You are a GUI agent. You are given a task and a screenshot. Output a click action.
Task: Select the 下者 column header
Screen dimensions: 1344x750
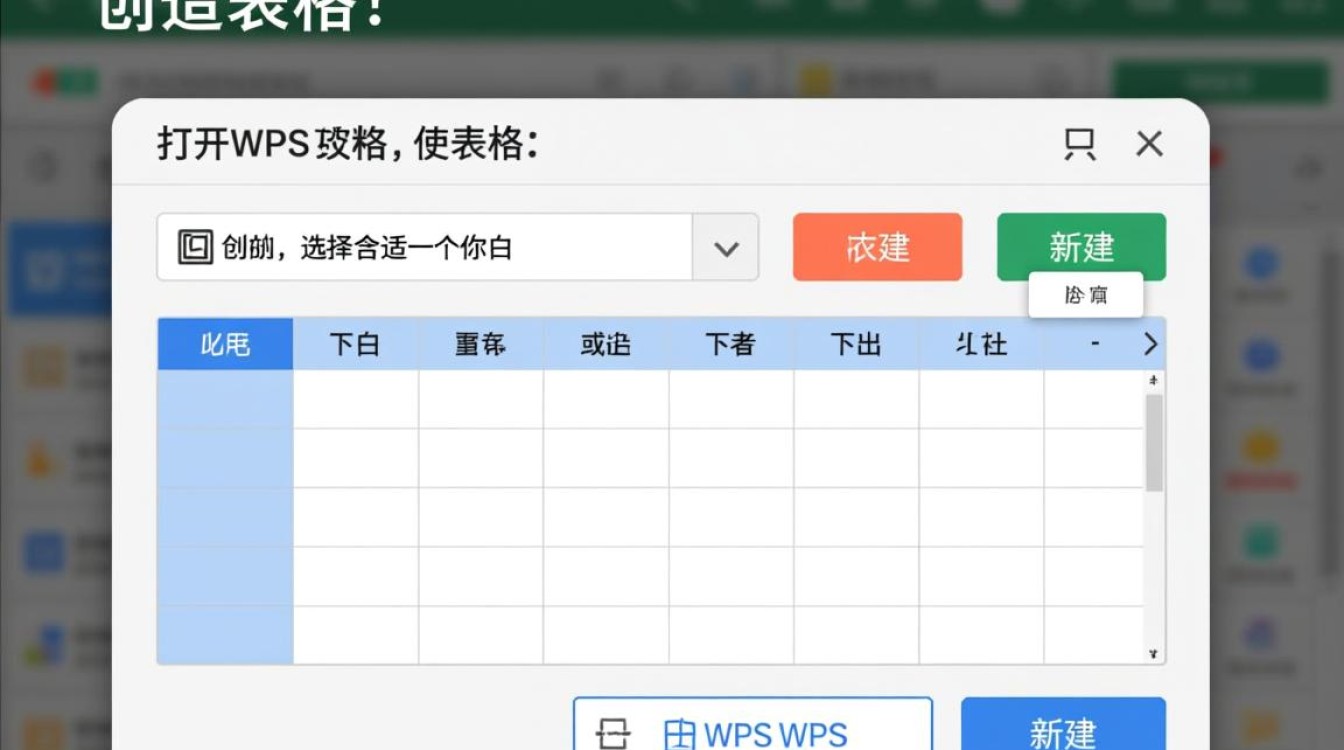coord(730,344)
